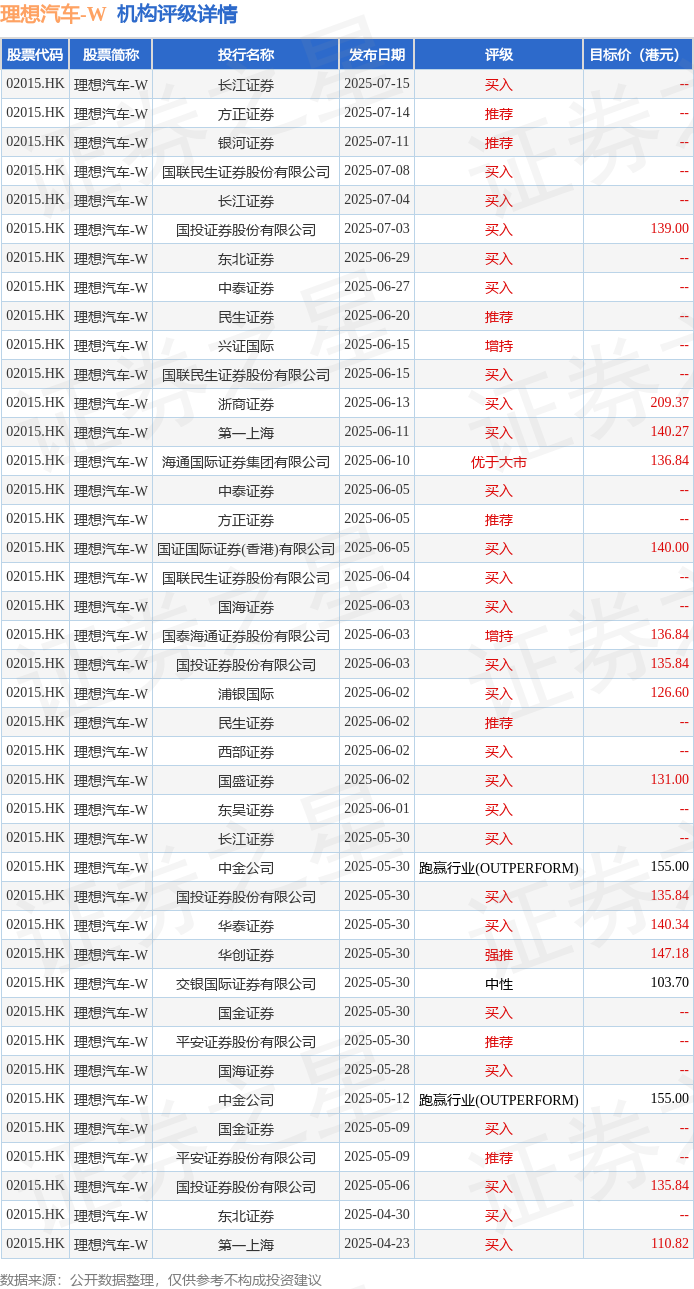Click the date cell 2025-05-28
The image size is (694, 1289).
pyautogui.click(x=377, y=1070)
